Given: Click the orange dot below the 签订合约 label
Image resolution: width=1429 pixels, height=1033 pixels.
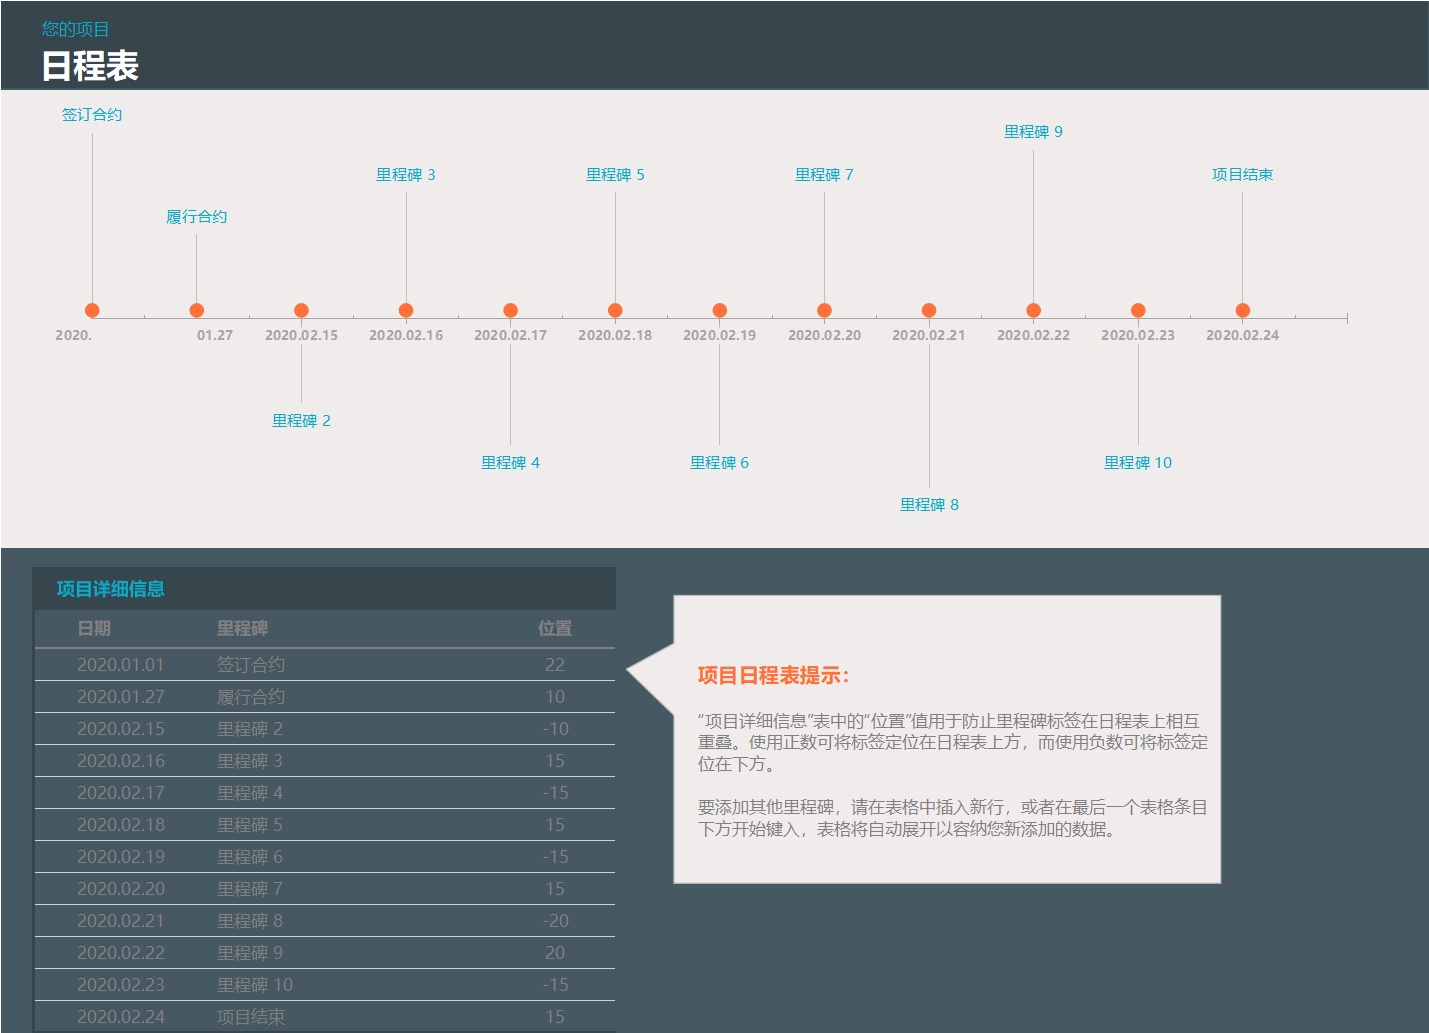Looking at the screenshot, I should pos(92,310).
